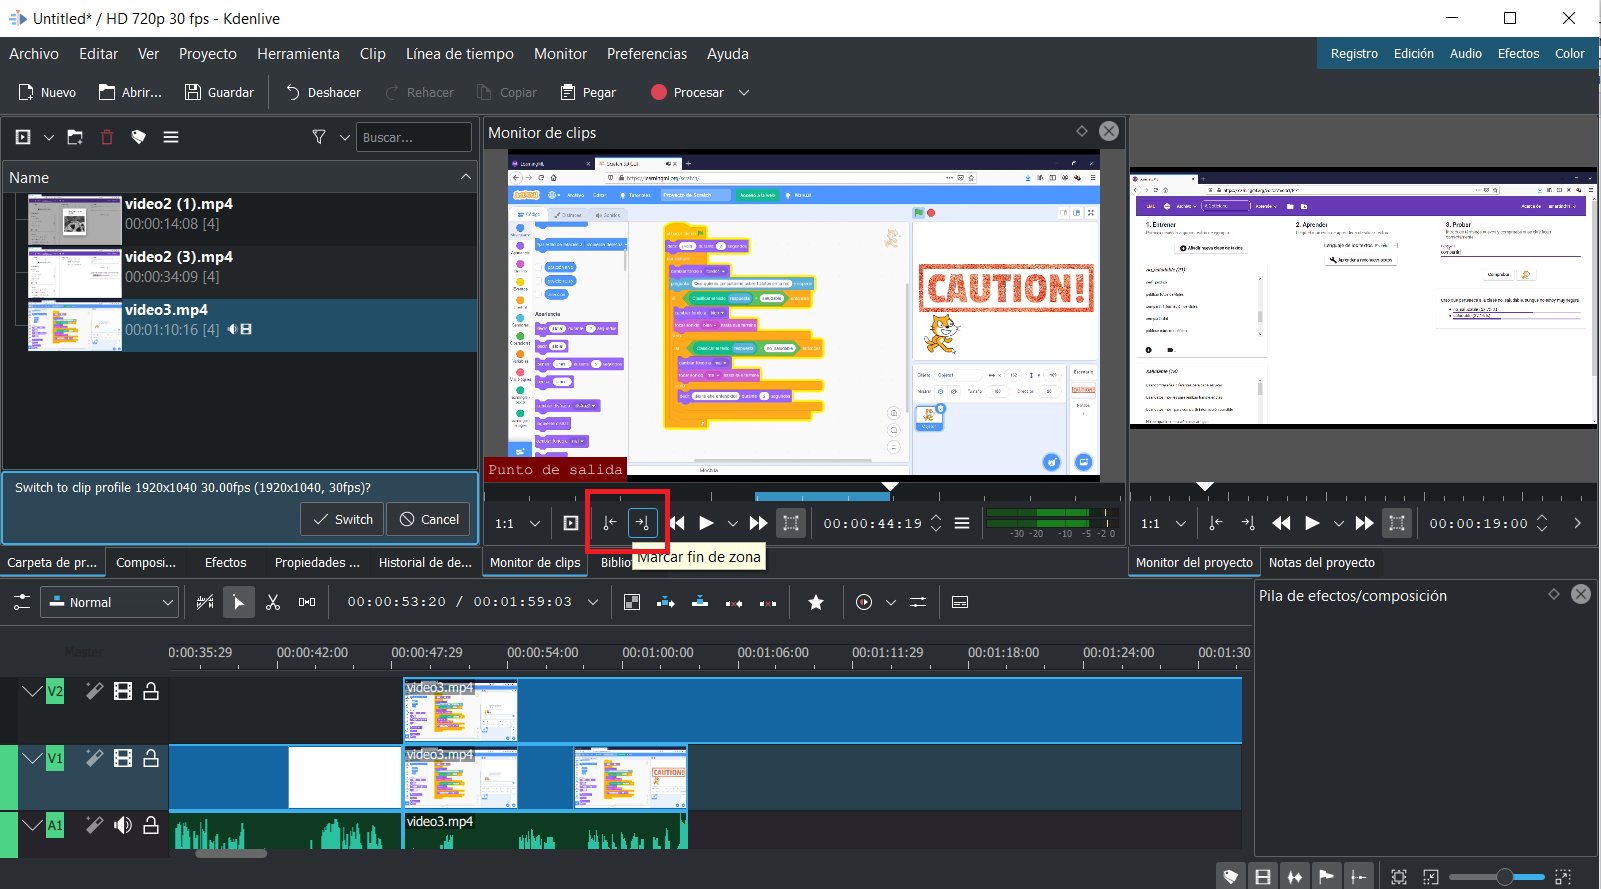Switch to the Efectos tab
Viewport: 1601px width, 889px height.
point(225,563)
